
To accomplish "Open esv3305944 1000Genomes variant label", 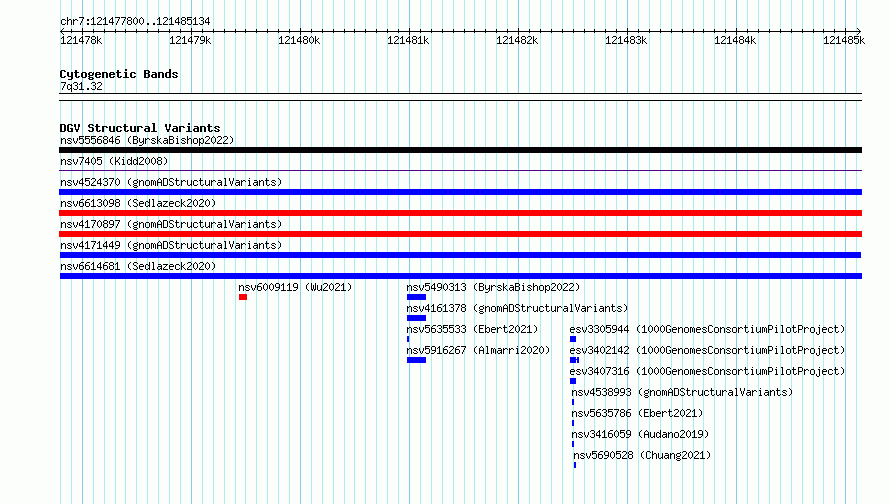I will click(707, 329).
